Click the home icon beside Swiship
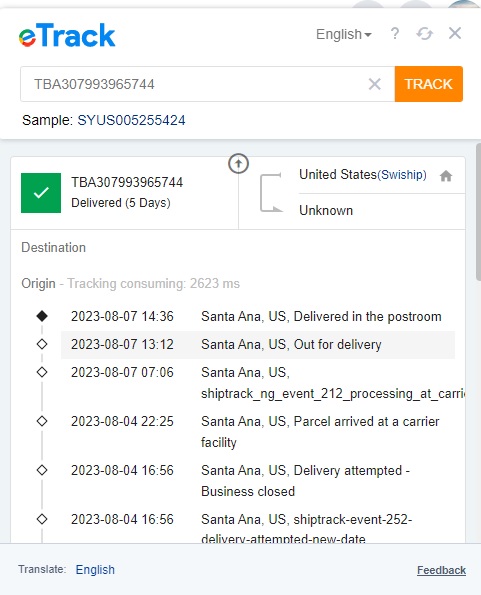 pyautogui.click(x=446, y=176)
